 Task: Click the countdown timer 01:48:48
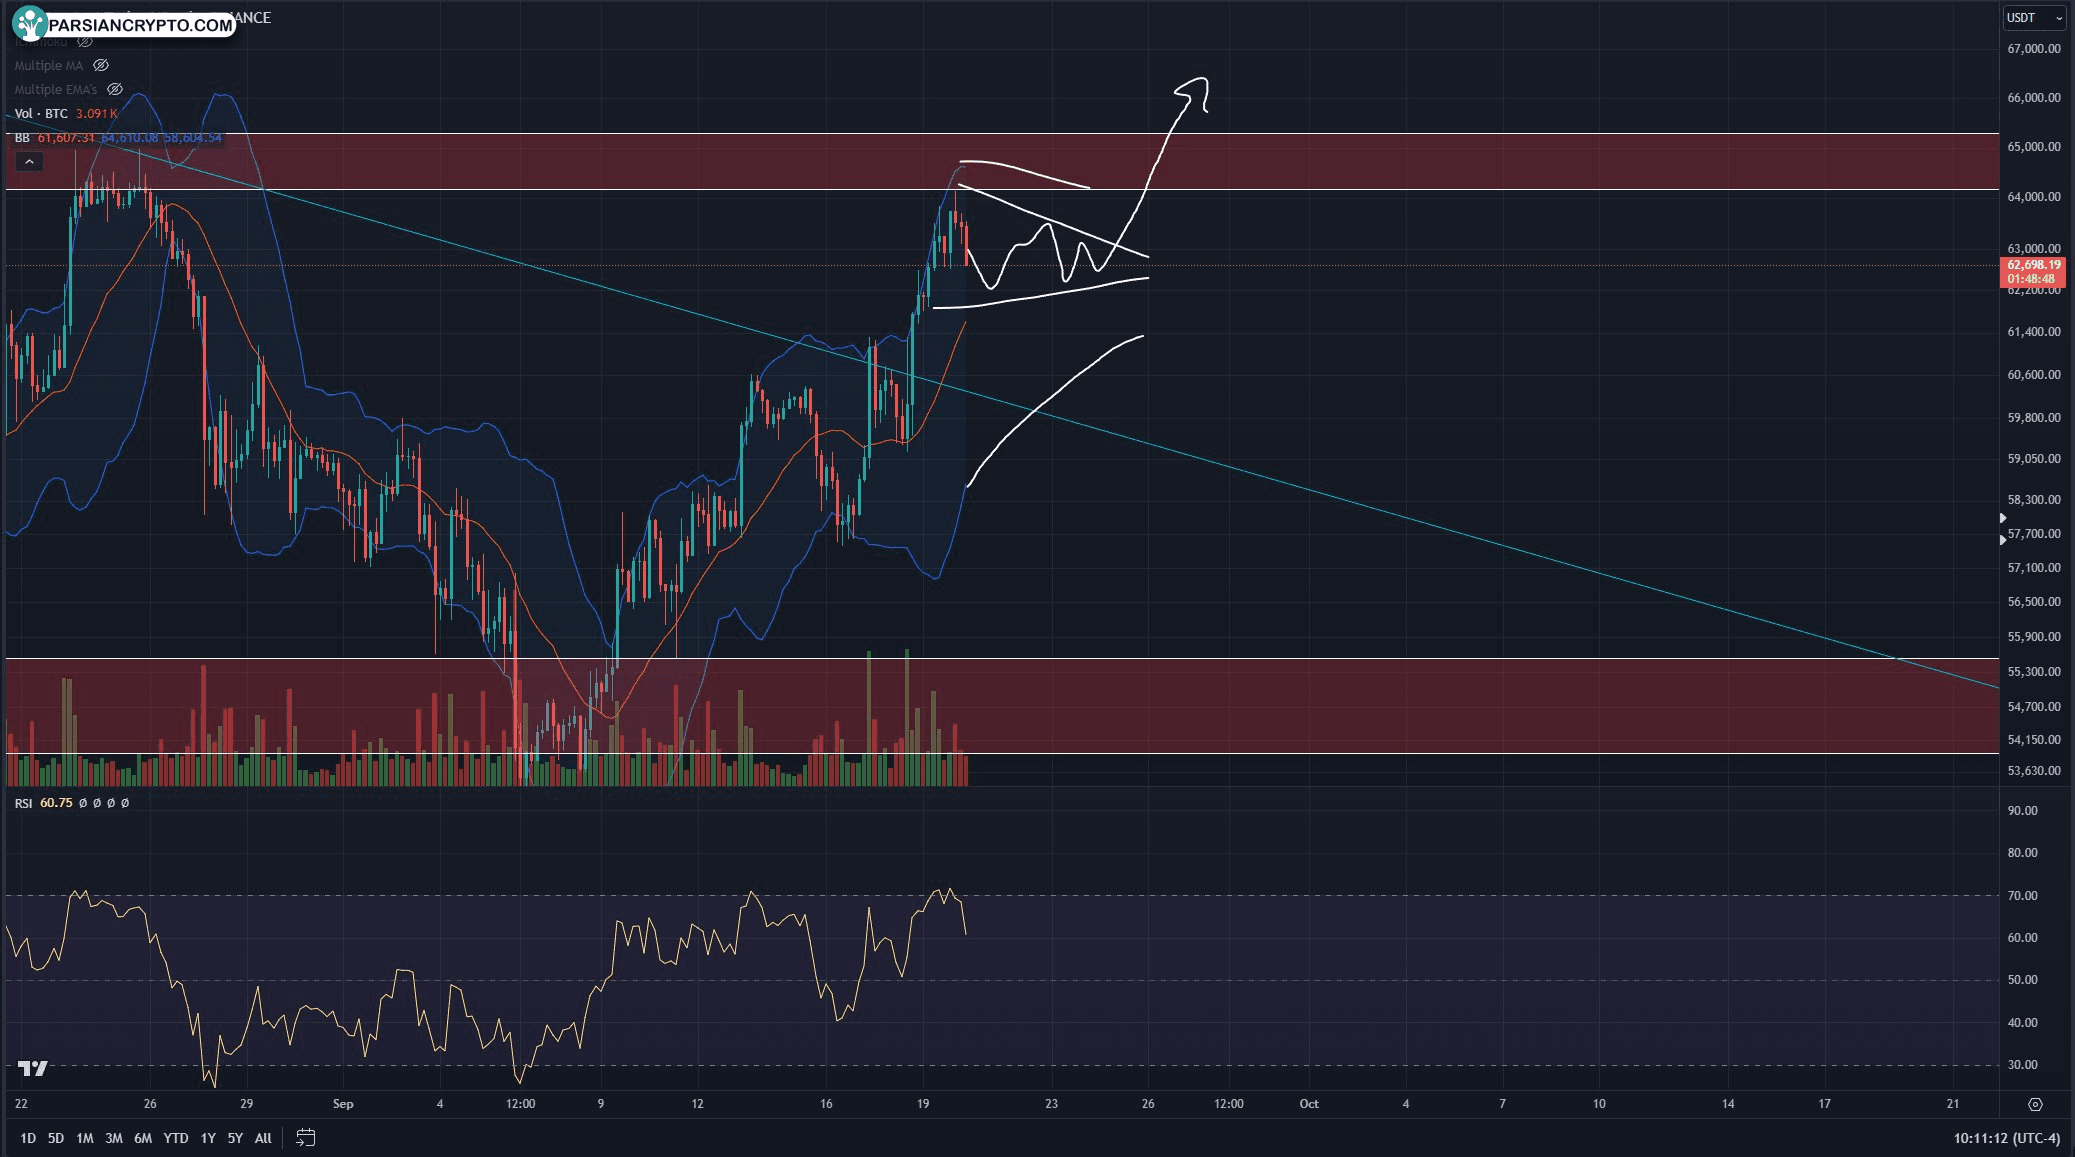tap(2031, 279)
